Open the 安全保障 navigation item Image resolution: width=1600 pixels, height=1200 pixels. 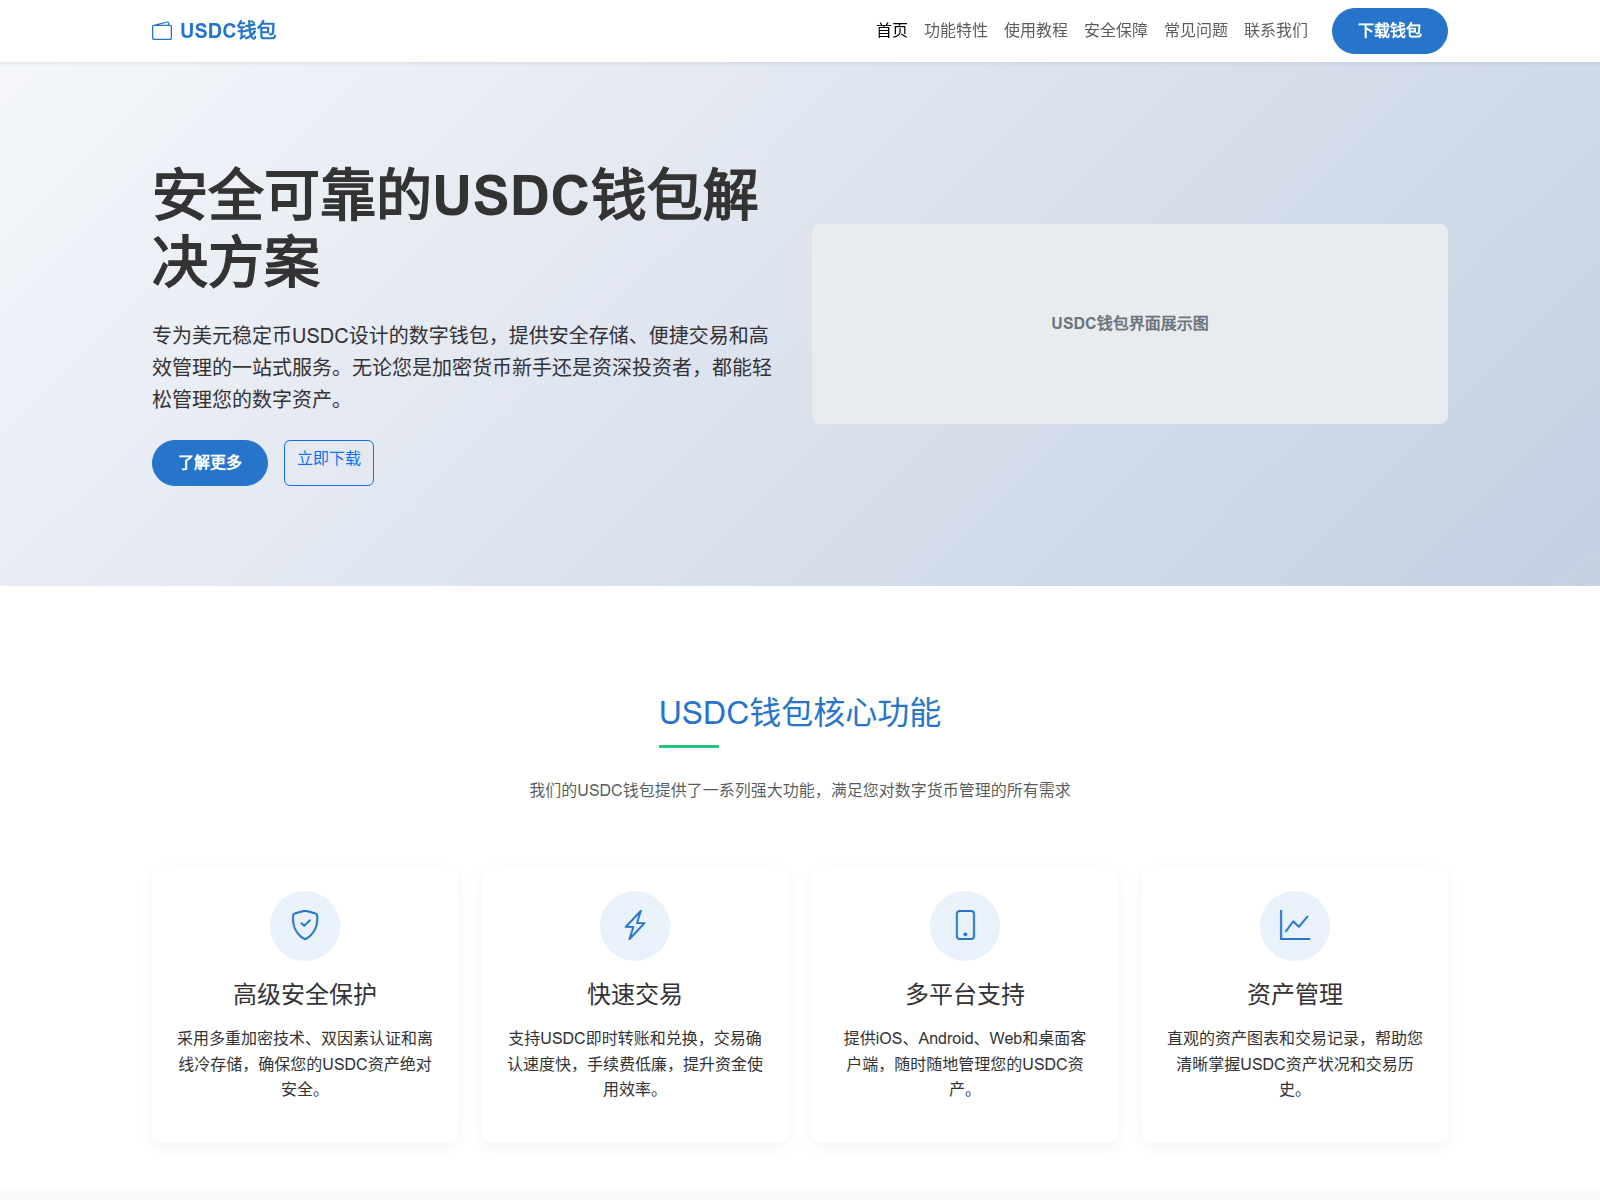[1116, 30]
